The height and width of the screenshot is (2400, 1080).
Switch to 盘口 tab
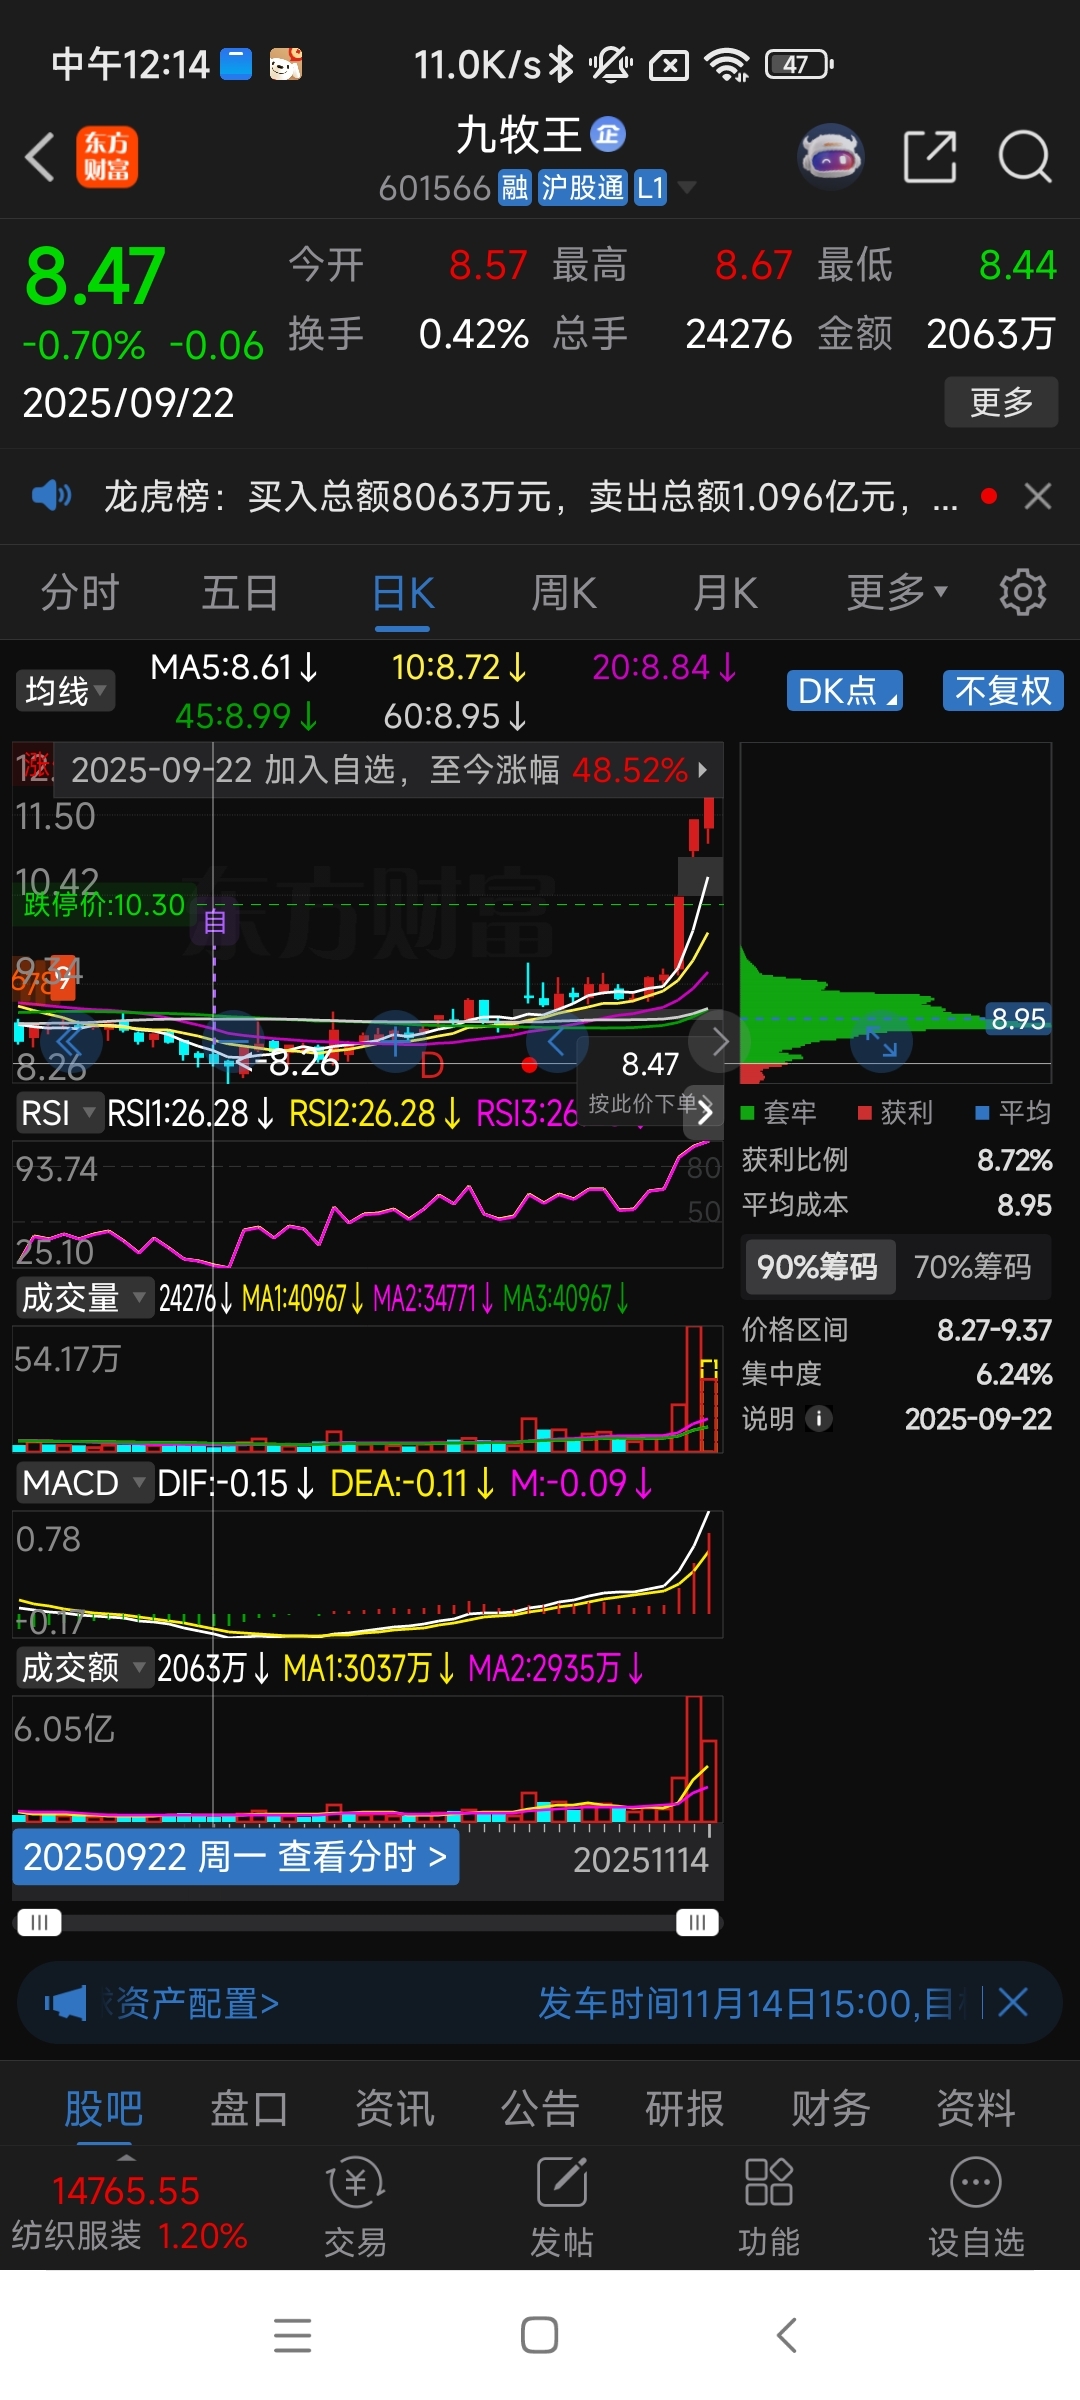249,2109
